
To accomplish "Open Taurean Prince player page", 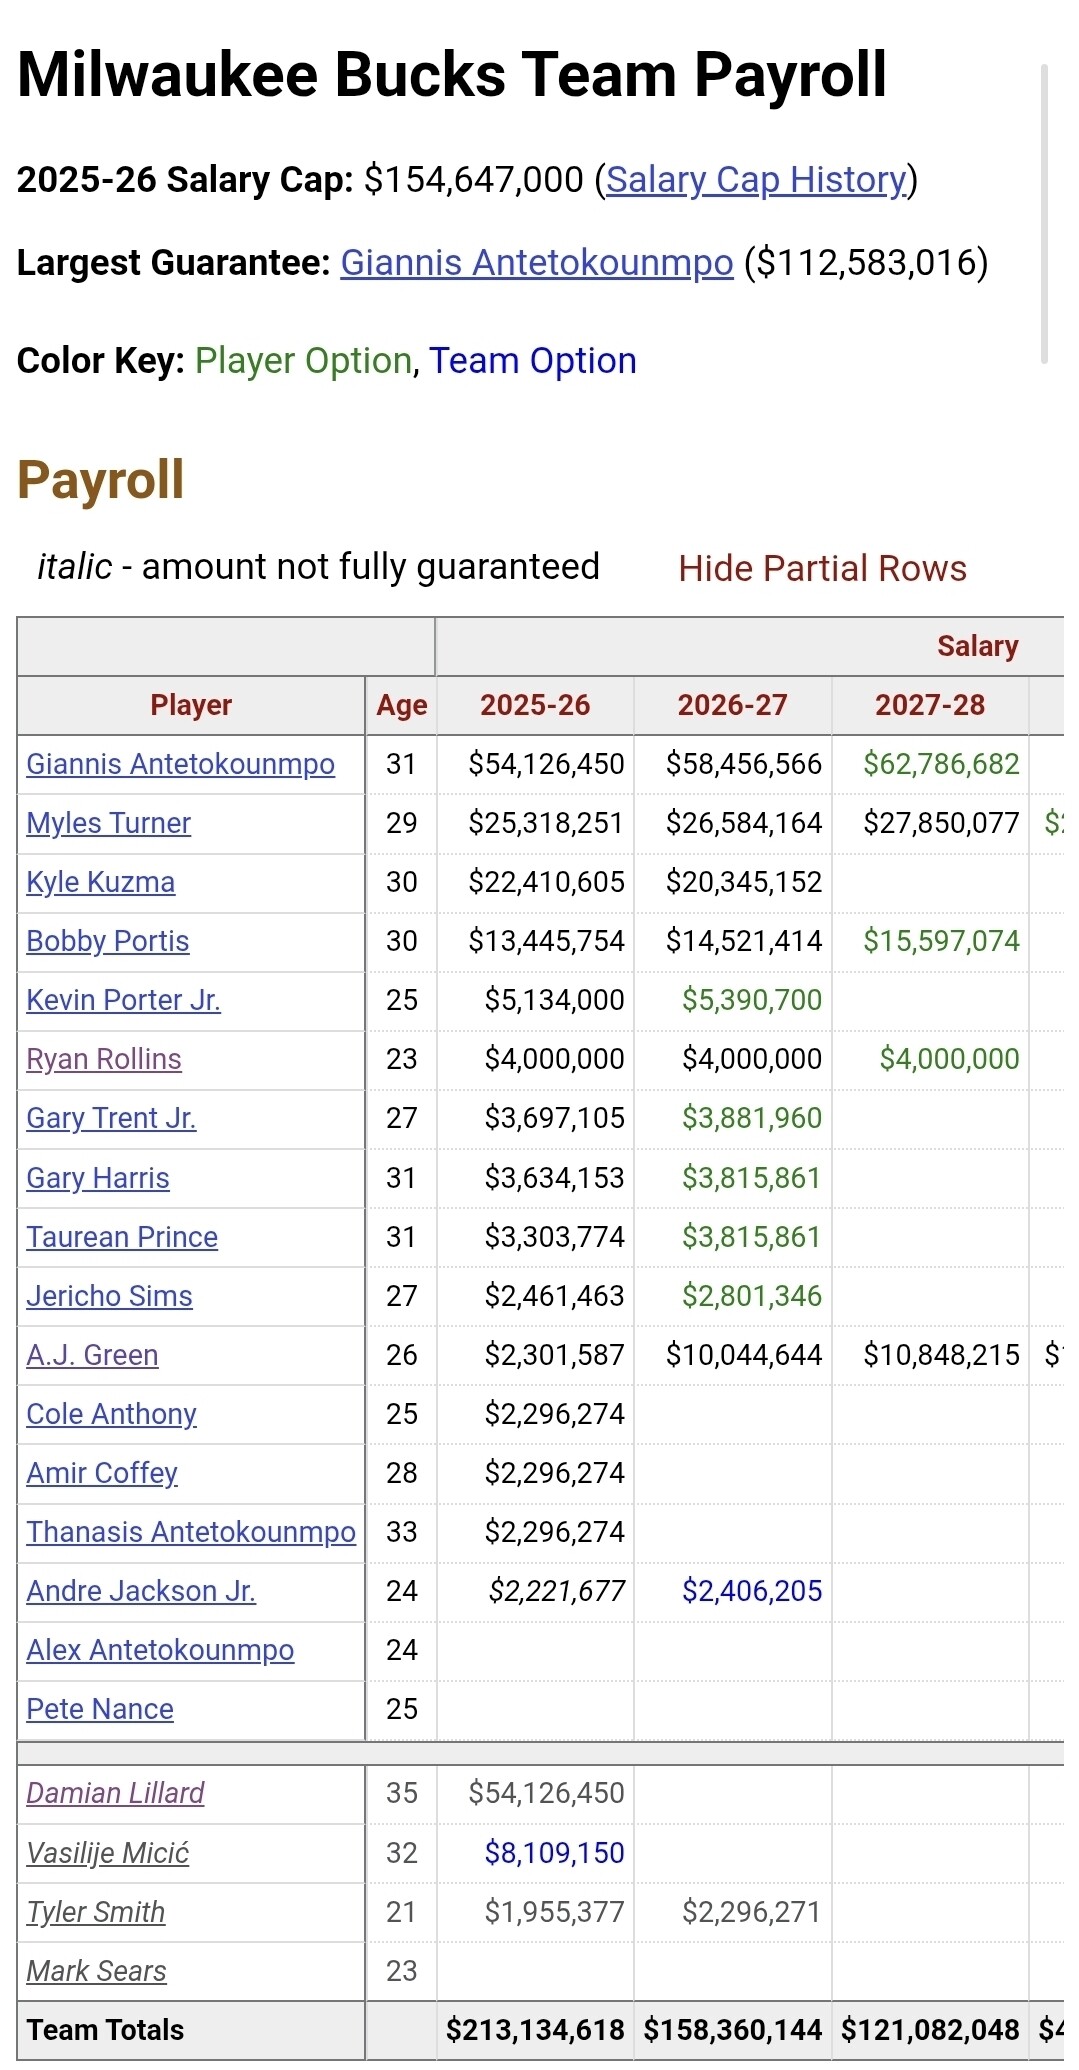I will click(122, 1237).
